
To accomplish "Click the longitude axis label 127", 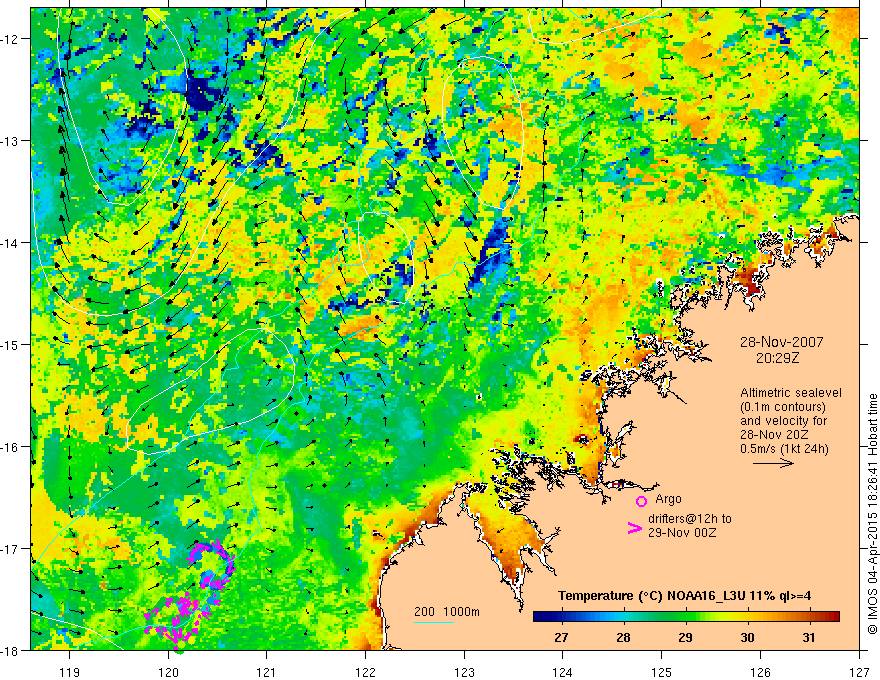I will [859, 672].
